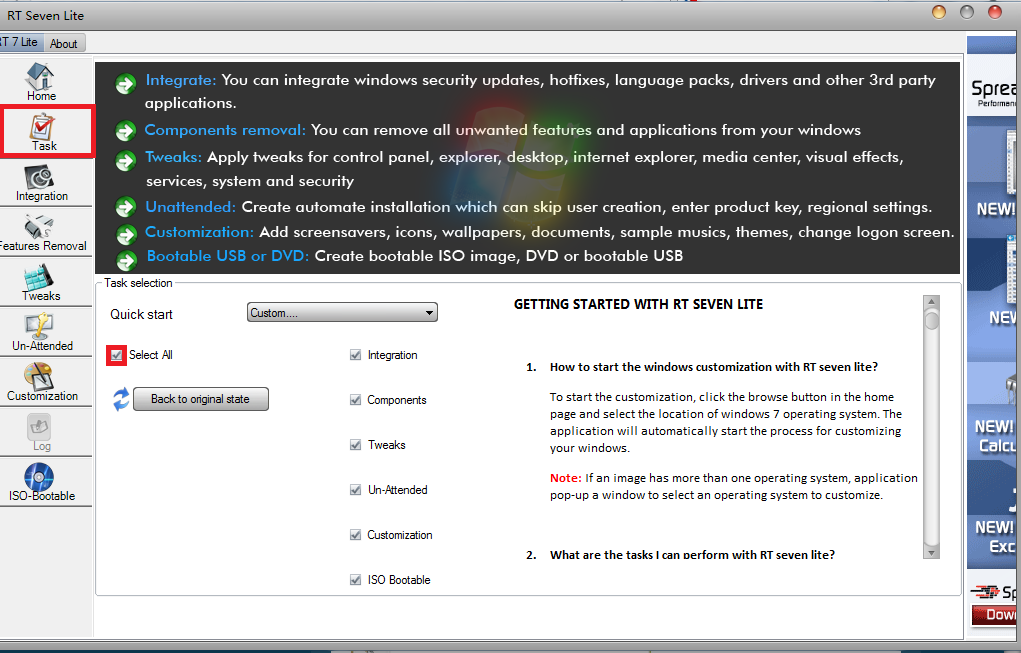The height and width of the screenshot is (653, 1021).
Task: Switch to the About tab
Action: (x=64, y=44)
